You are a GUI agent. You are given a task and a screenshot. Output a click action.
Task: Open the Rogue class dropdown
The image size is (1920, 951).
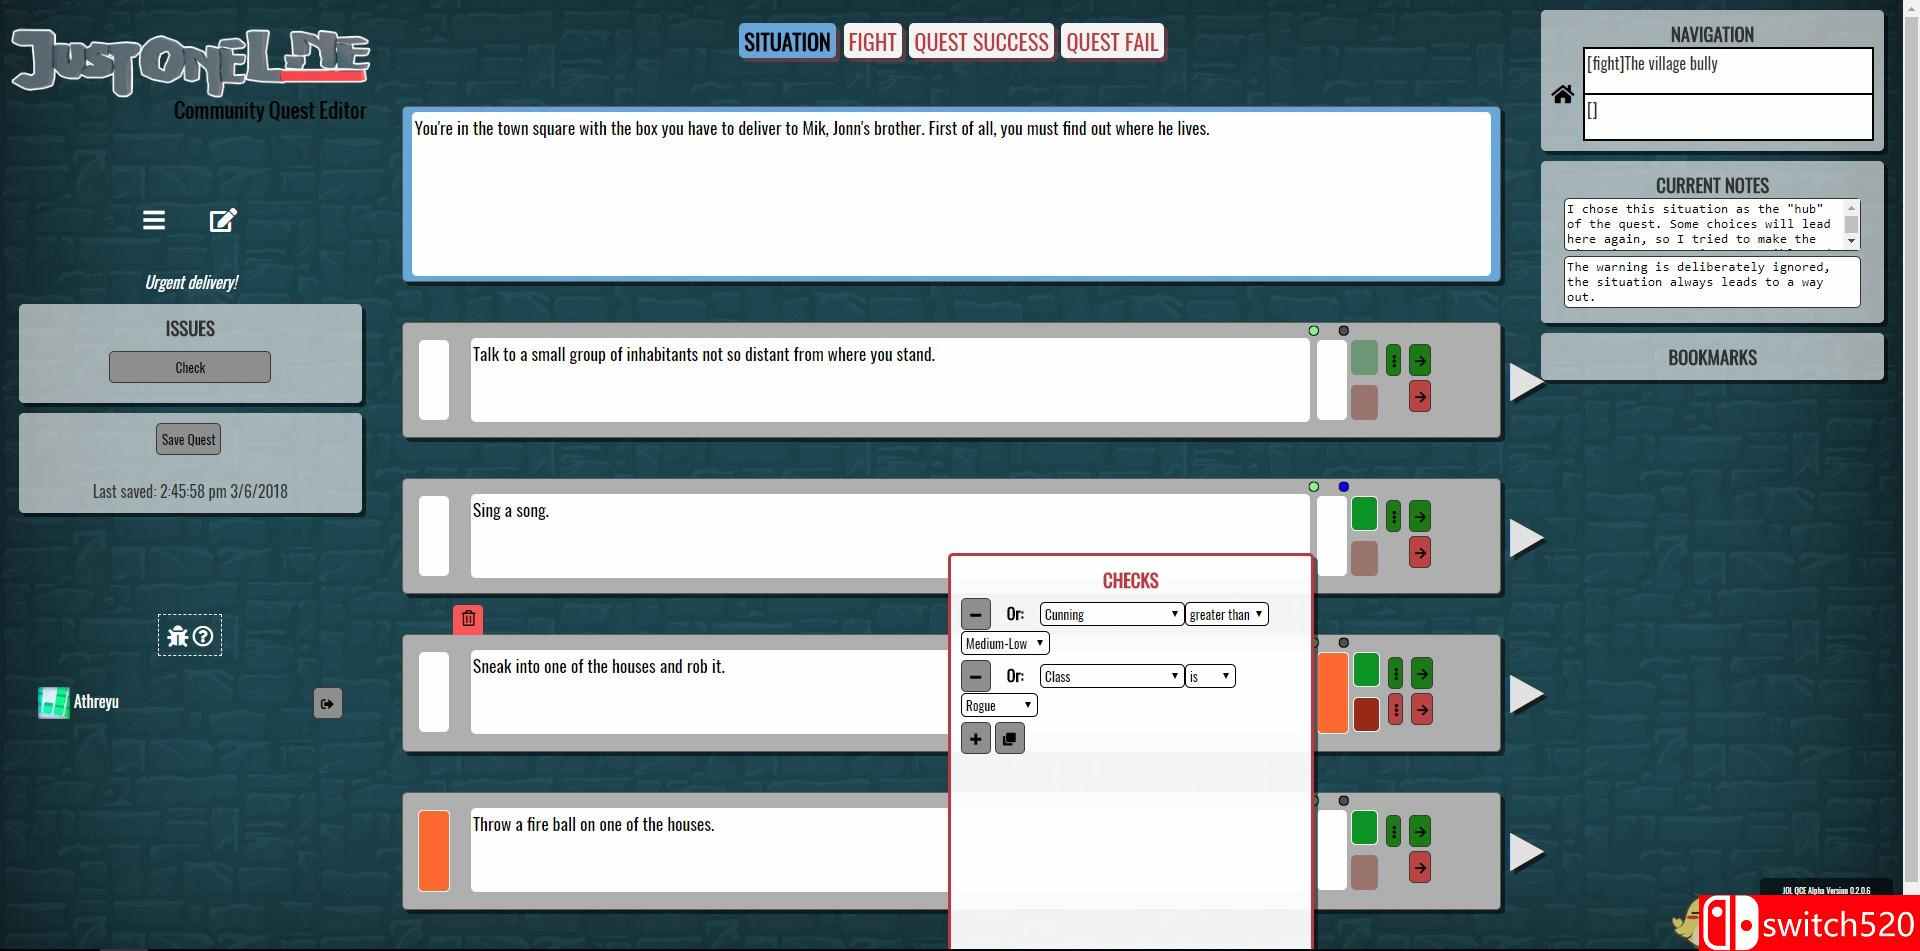tap(999, 706)
